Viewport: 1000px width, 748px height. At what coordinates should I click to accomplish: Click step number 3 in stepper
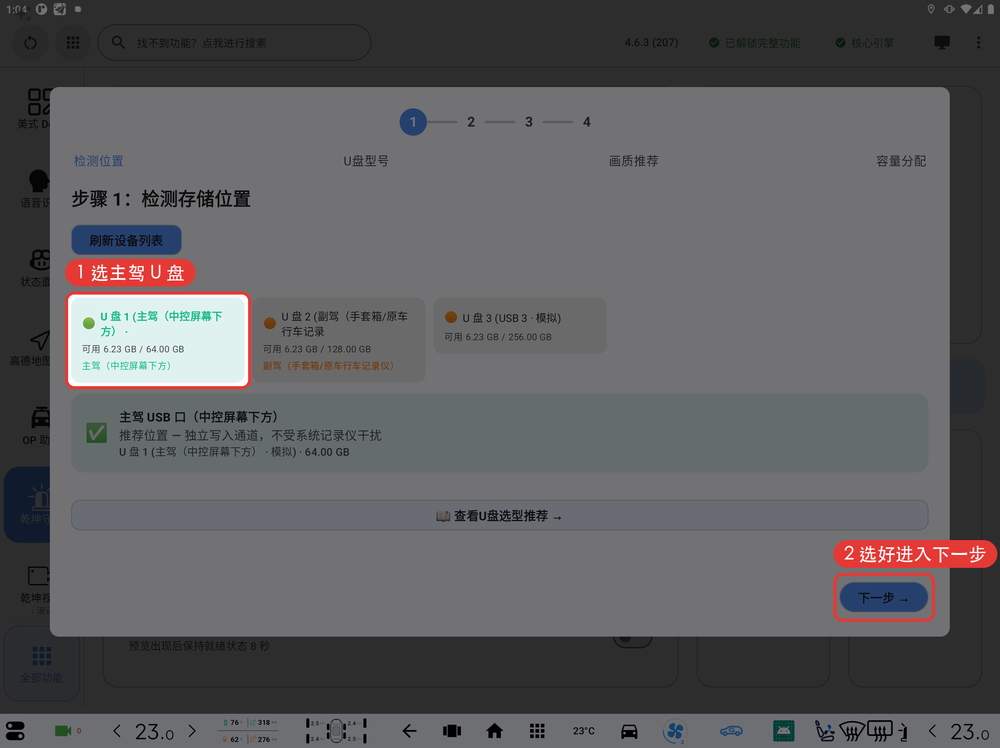tap(529, 122)
